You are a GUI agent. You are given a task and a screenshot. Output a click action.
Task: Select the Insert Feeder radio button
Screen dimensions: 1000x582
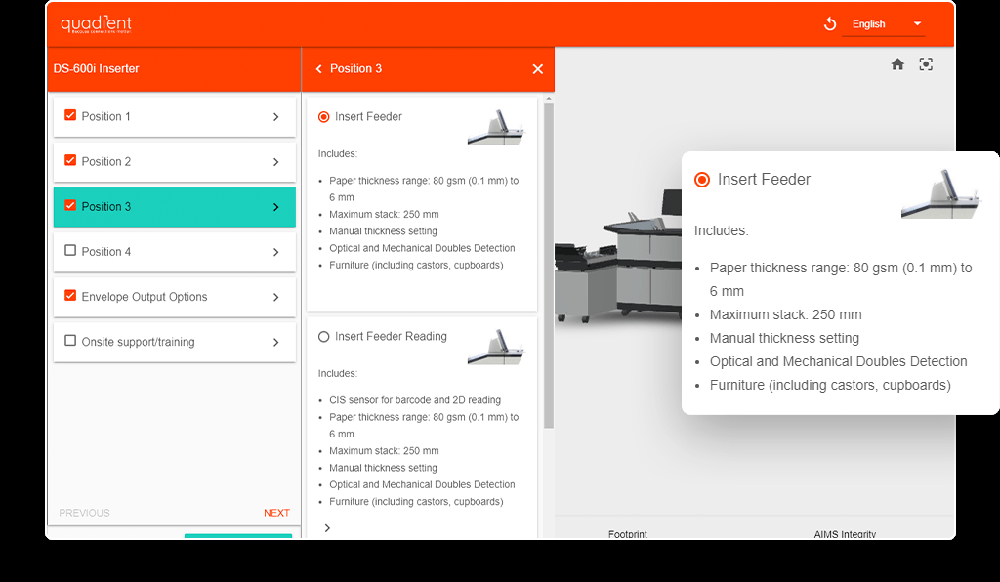[x=323, y=117]
